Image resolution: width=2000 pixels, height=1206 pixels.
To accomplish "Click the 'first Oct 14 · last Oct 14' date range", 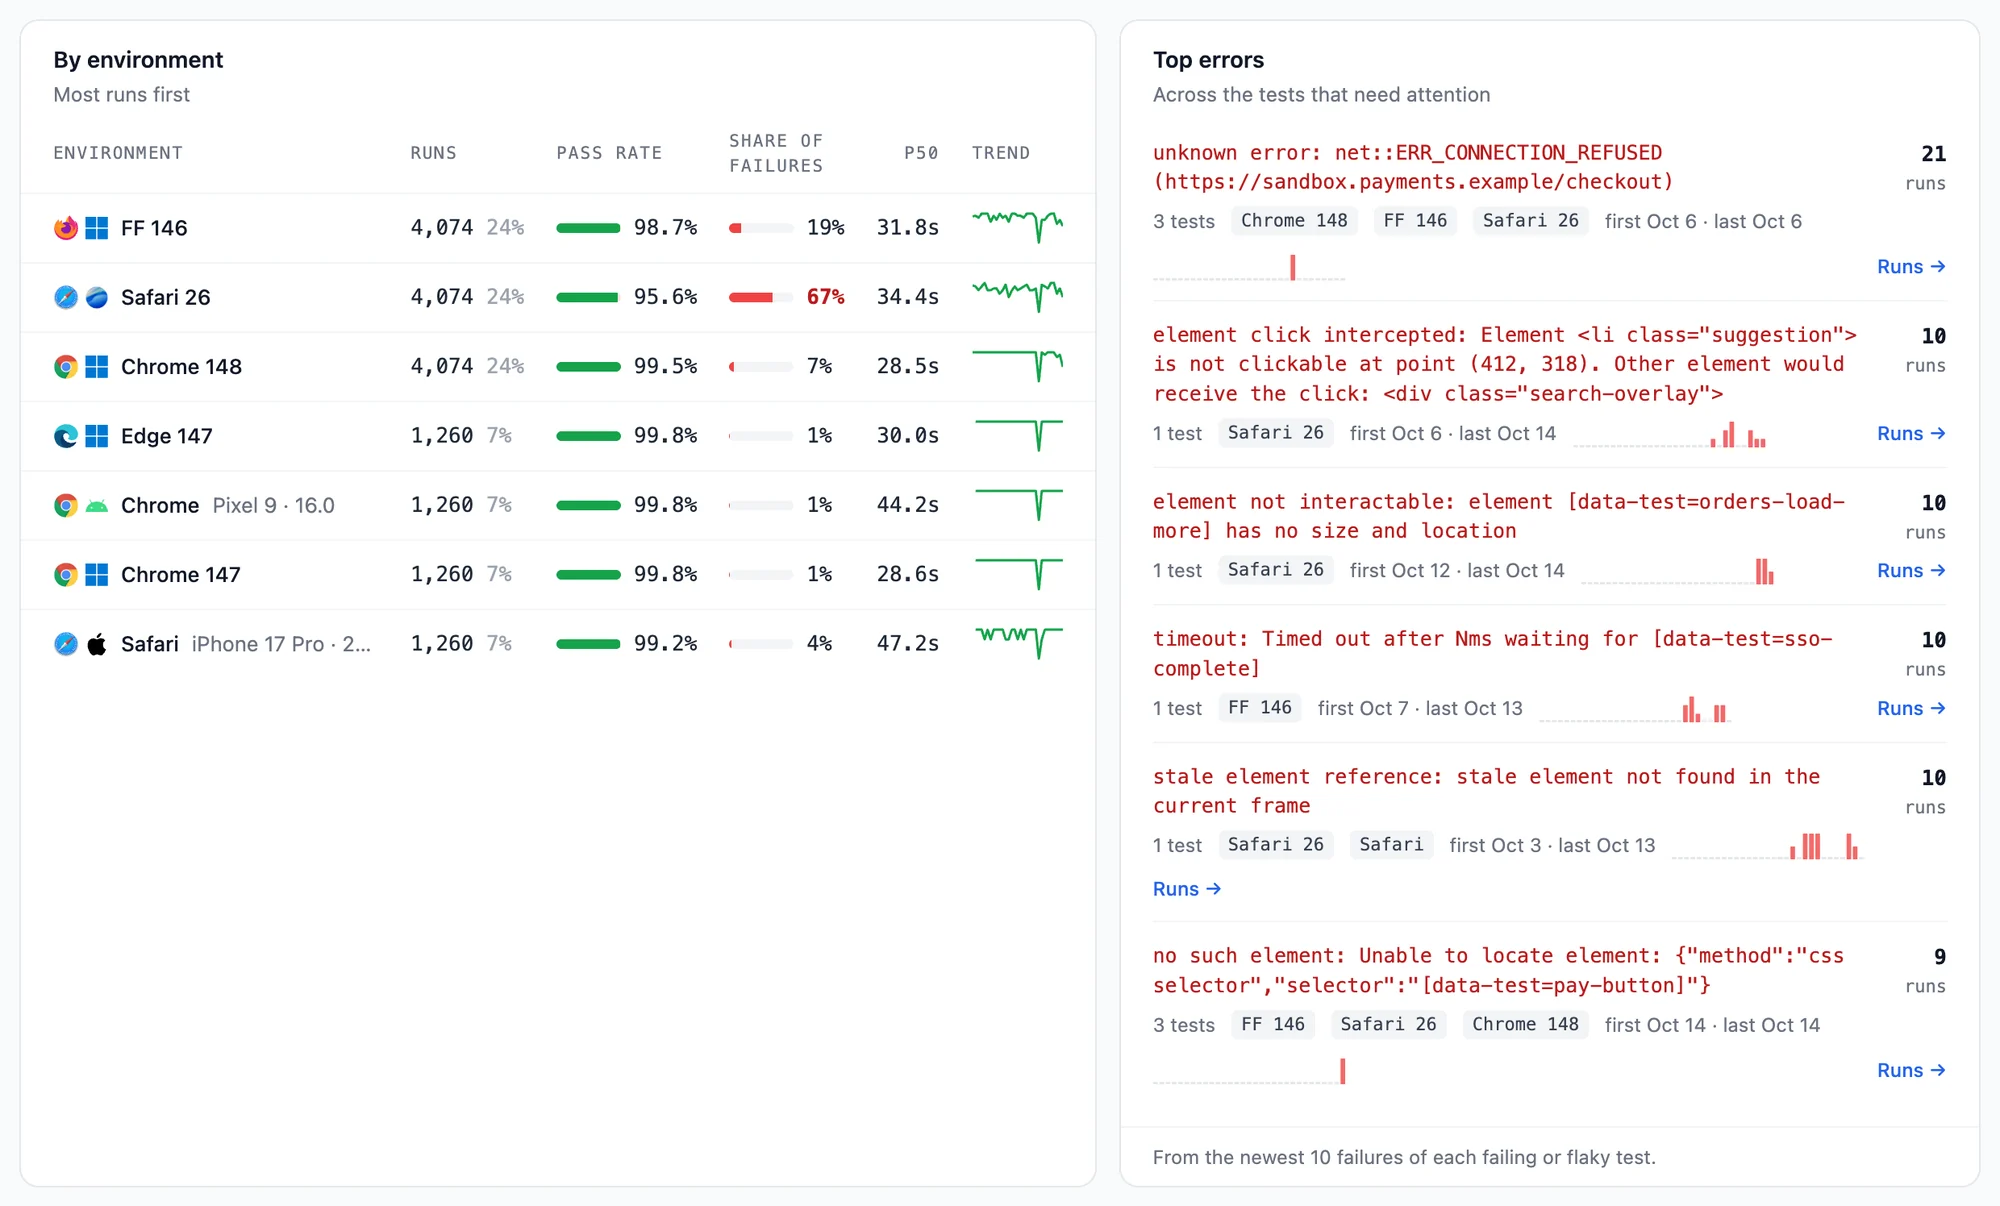I will coord(1713,1025).
